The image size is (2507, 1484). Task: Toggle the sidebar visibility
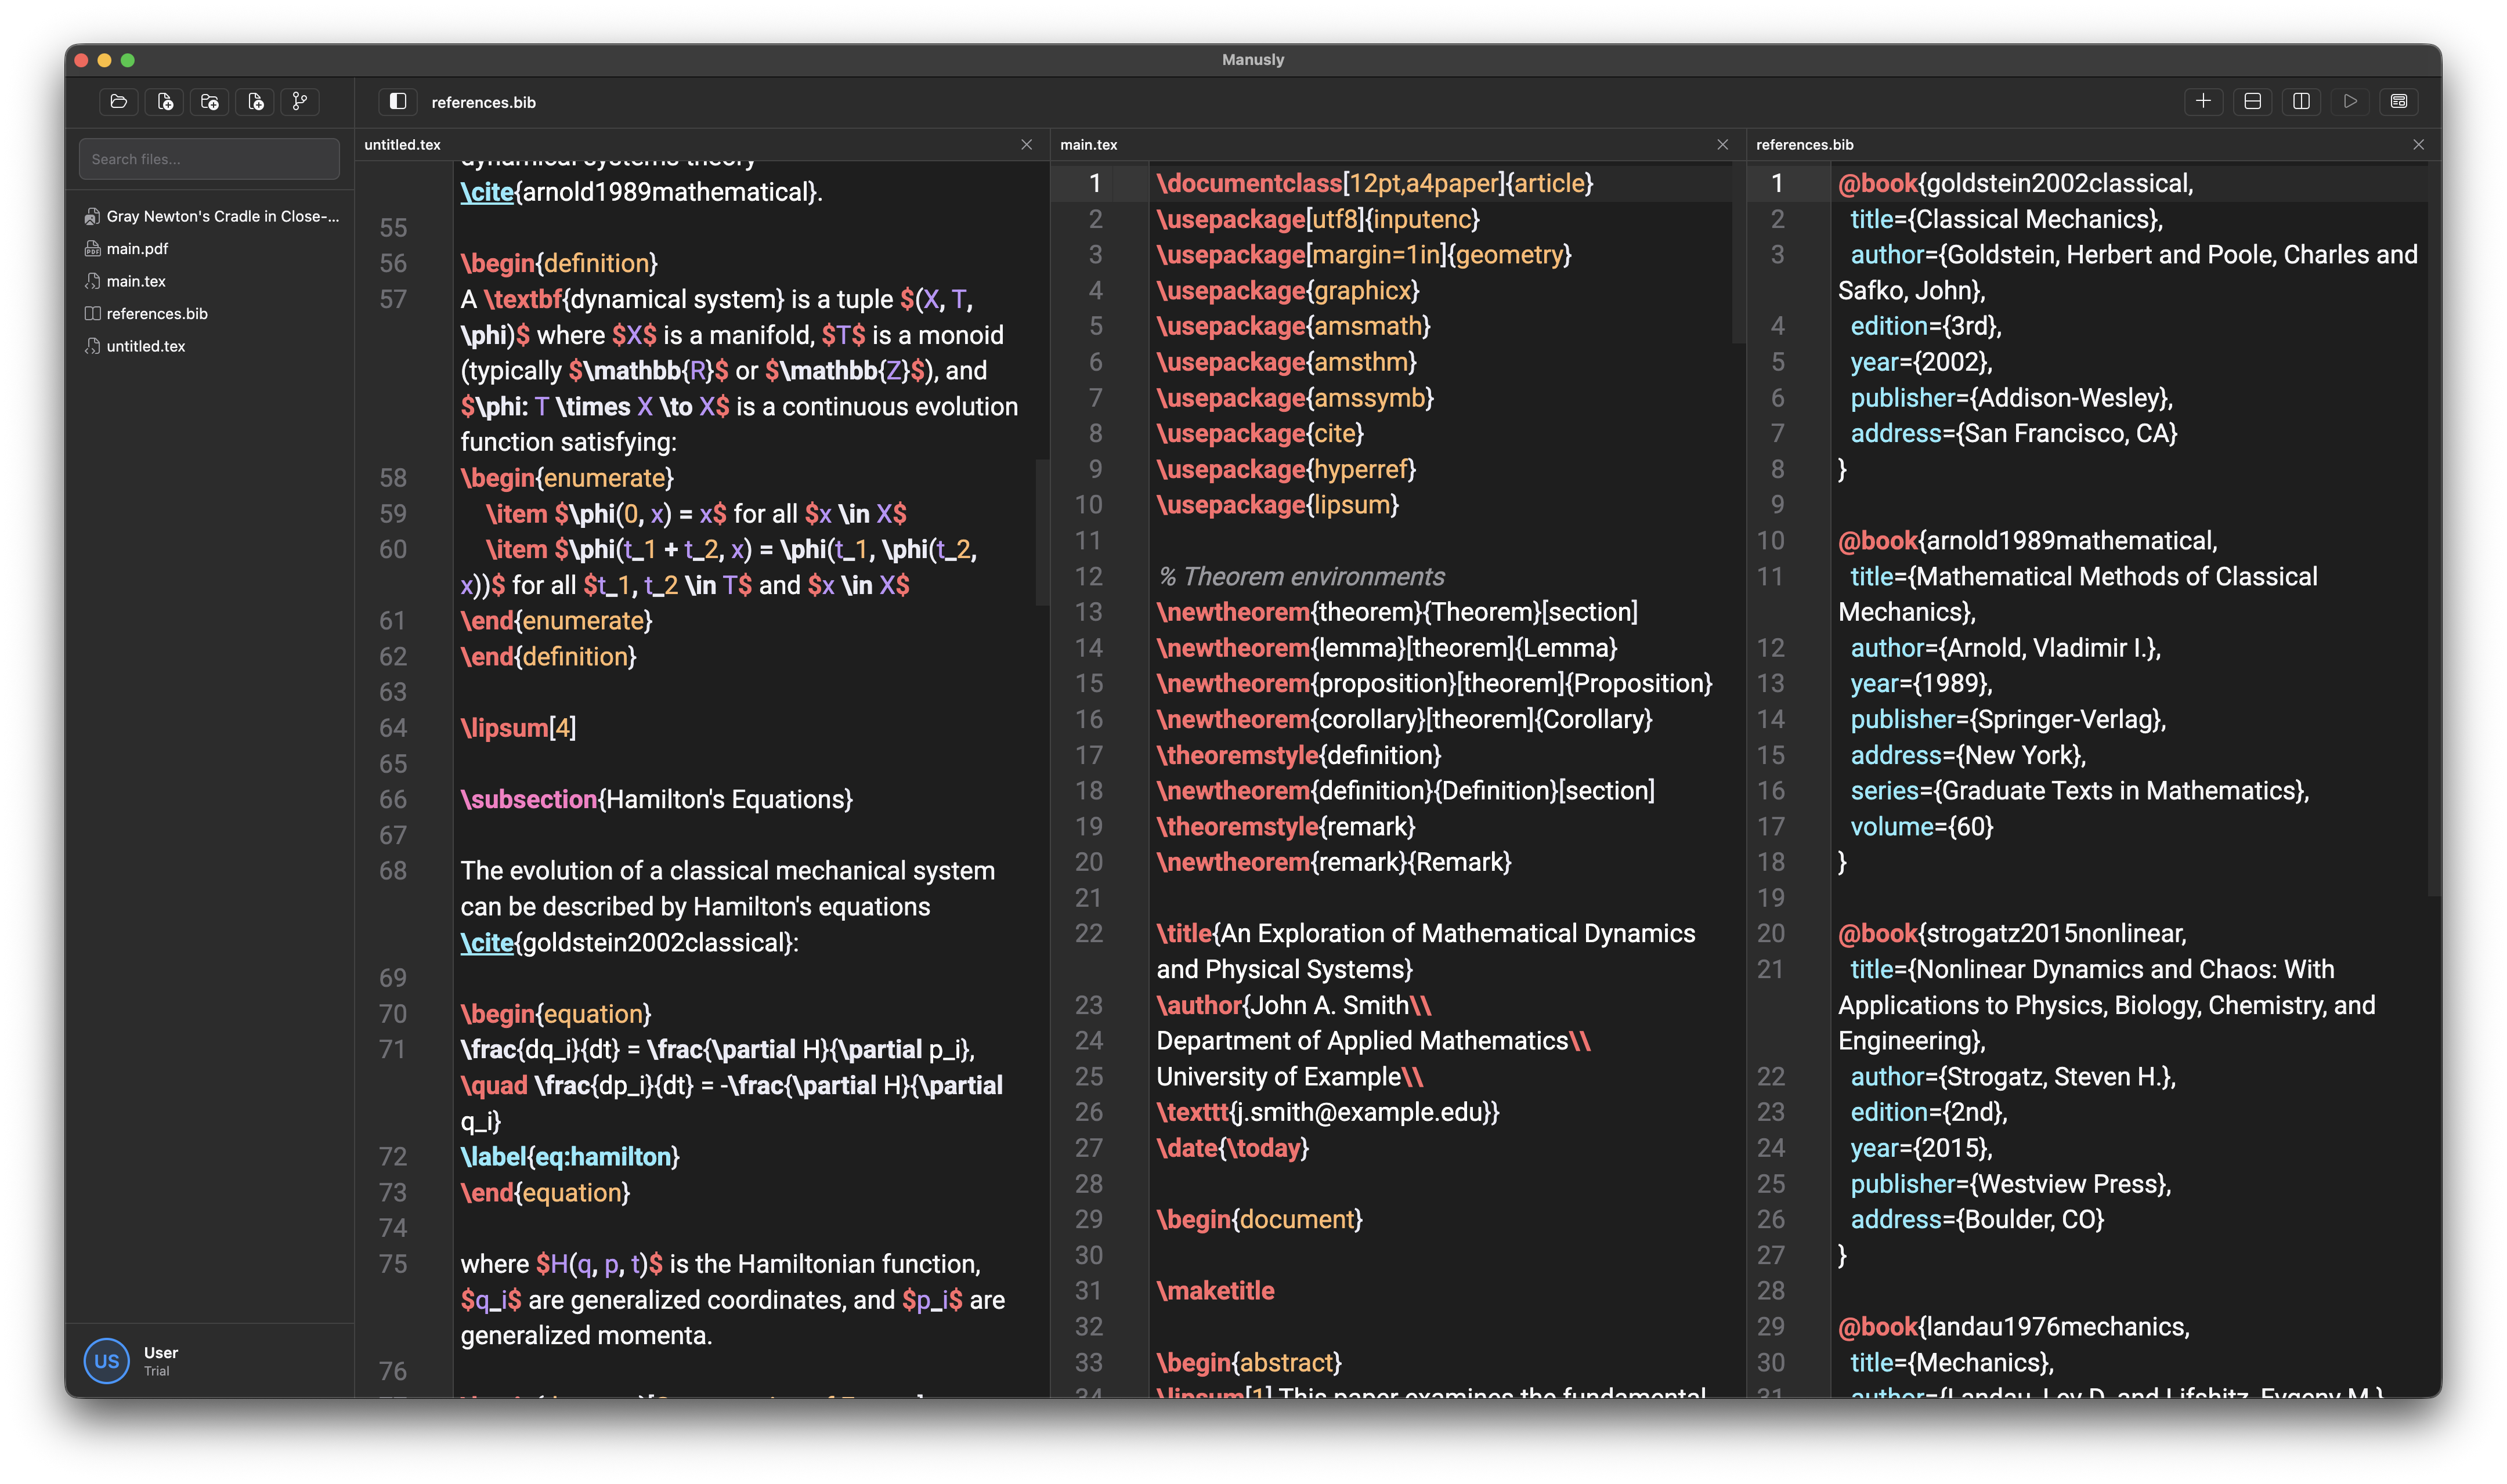pos(397,101)
